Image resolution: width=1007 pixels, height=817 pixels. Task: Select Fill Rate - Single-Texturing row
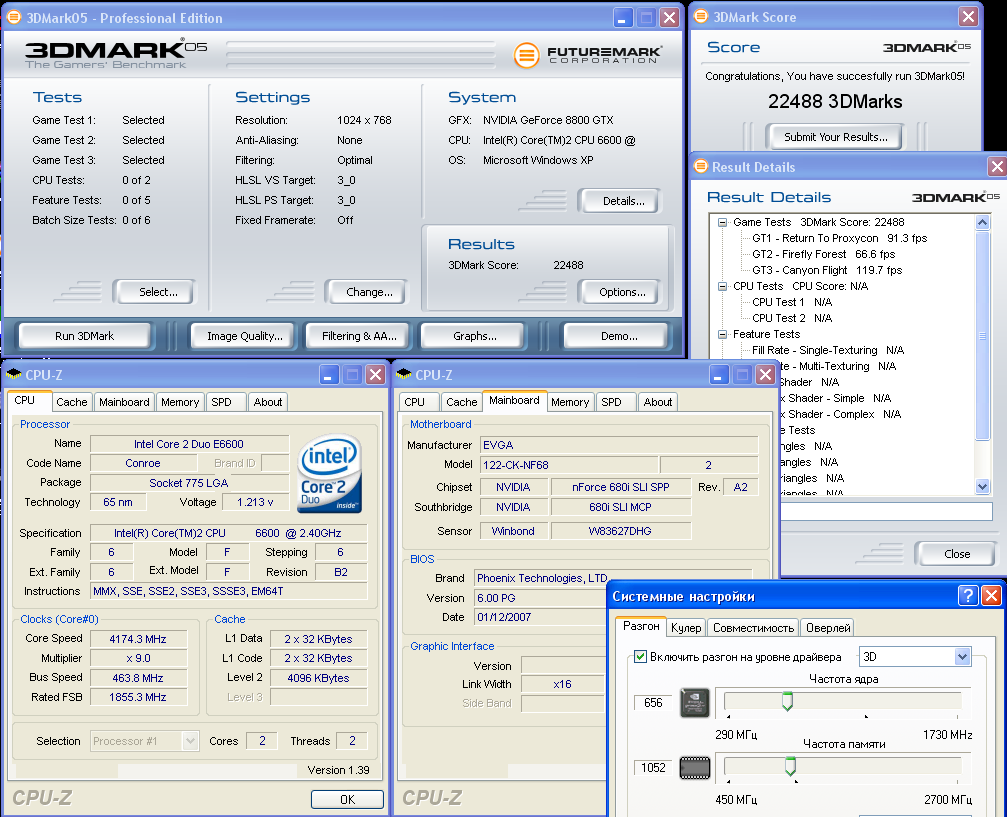coord(828,350)
